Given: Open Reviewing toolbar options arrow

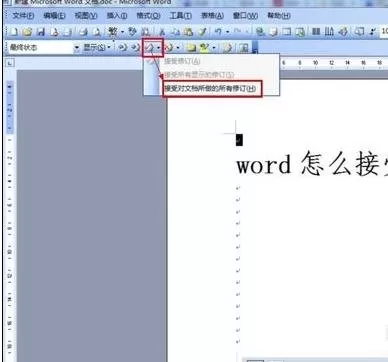Looking at the screenshot, I should [x=255, y=49].
